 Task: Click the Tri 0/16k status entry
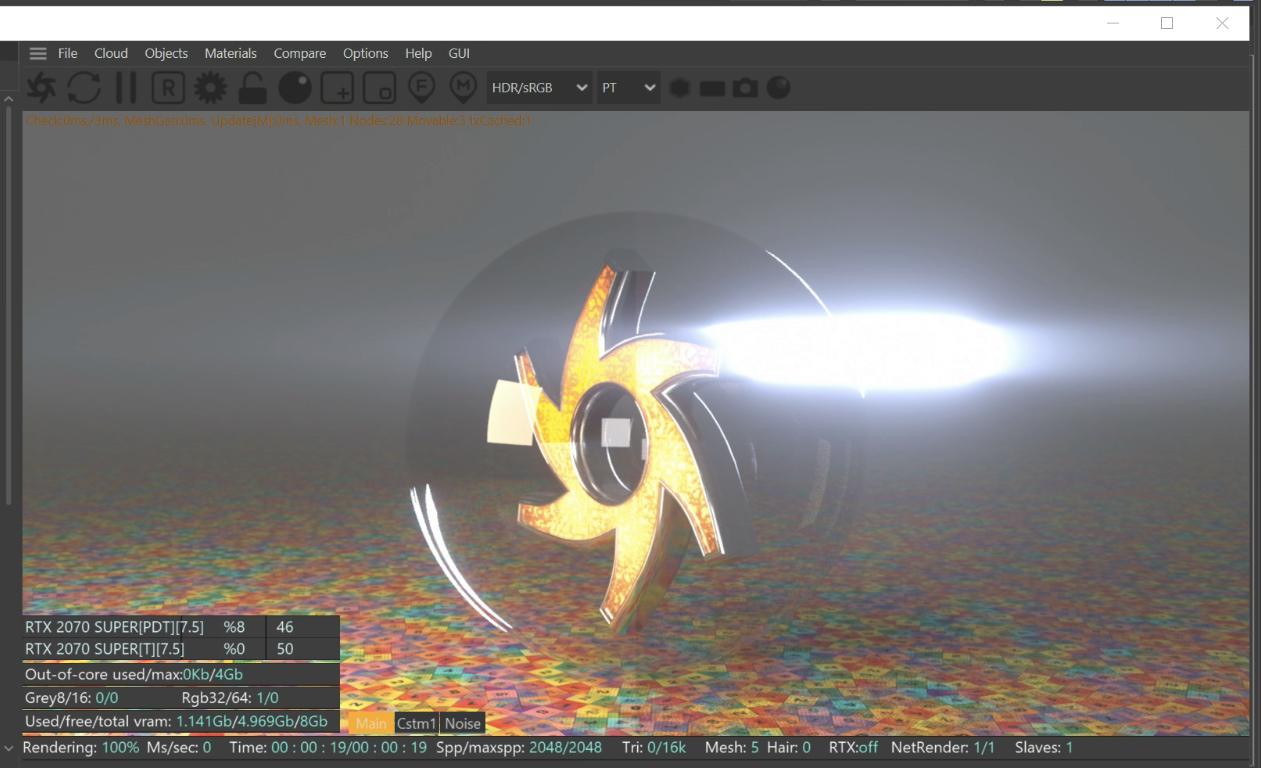coord(654,747)
